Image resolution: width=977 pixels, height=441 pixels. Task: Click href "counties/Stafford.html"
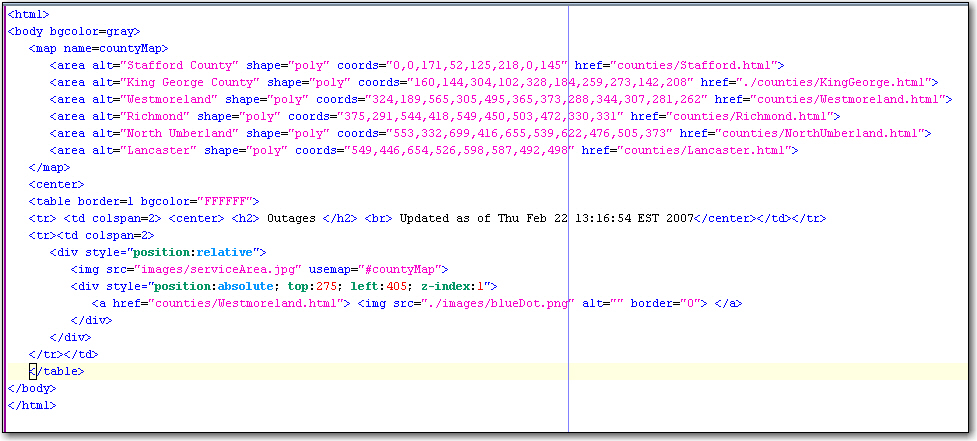694,65
